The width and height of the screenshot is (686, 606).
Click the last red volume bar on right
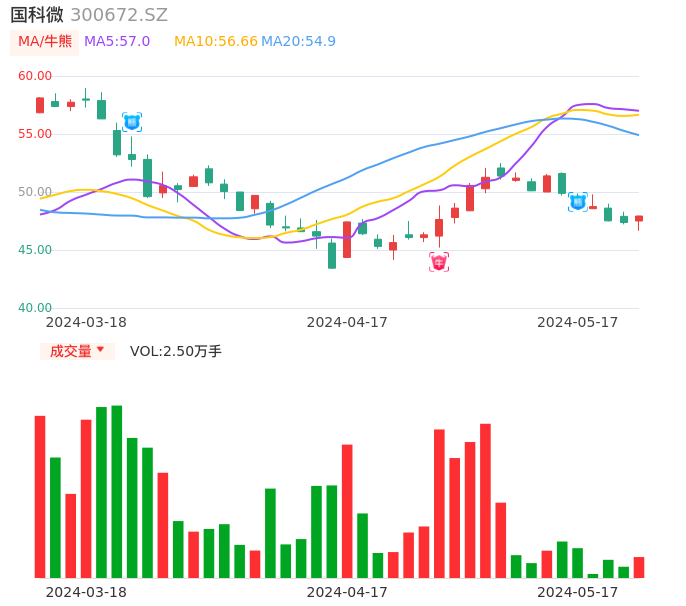coord(639,567)
